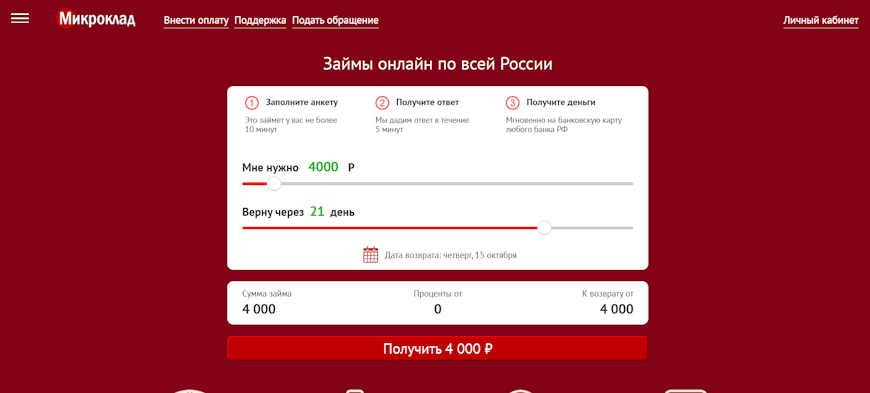Click the calendar icon near return date
Screen dimensions: 870x393
click(371, 255)
